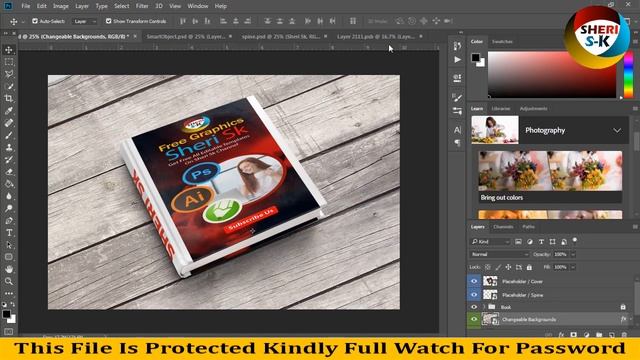
Task: Open the Image menu
Action: coord(61,6)
